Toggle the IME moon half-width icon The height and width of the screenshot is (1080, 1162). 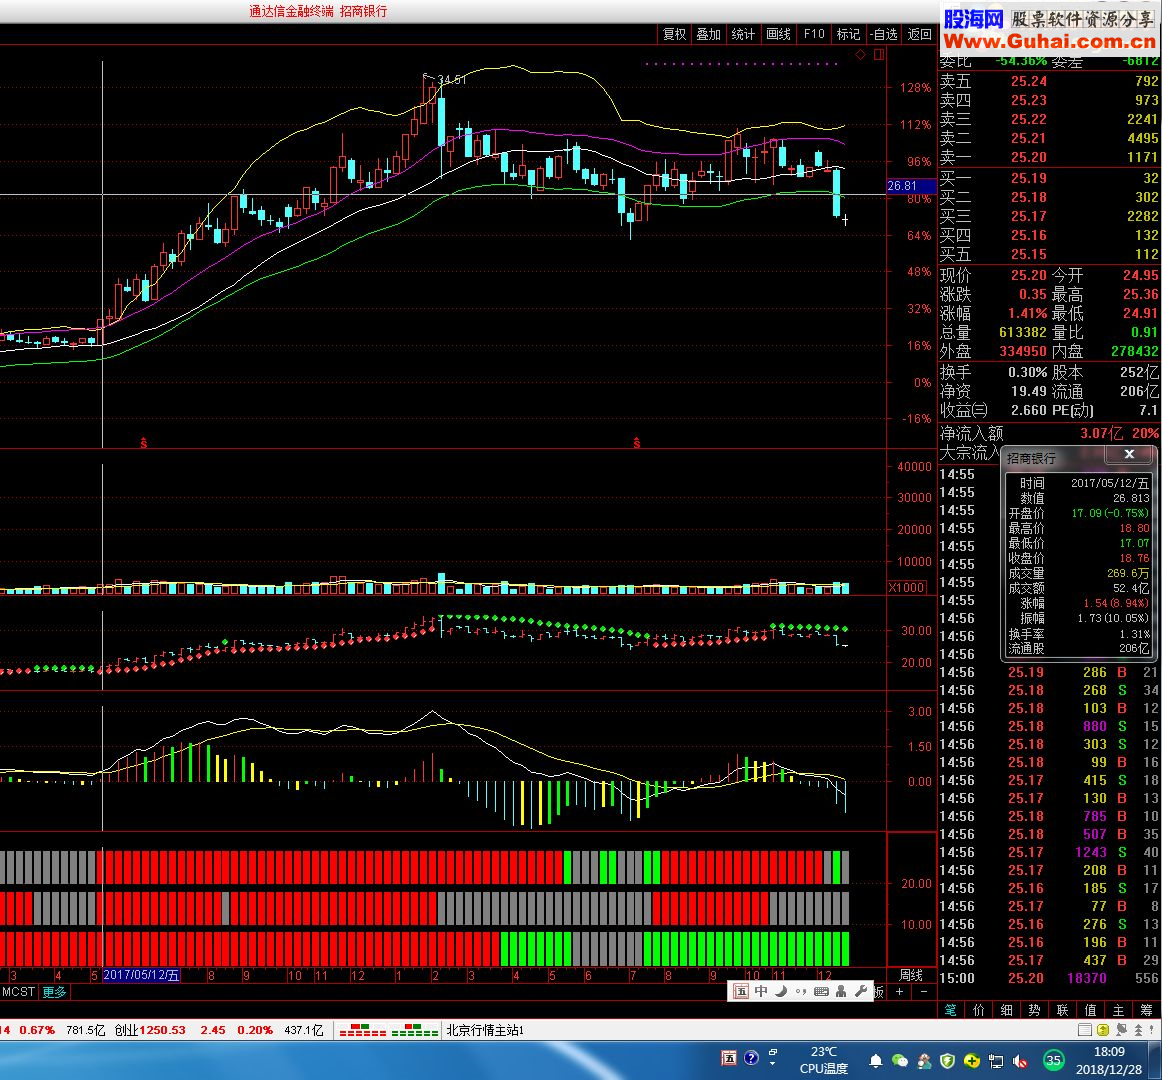coord(781,992)
